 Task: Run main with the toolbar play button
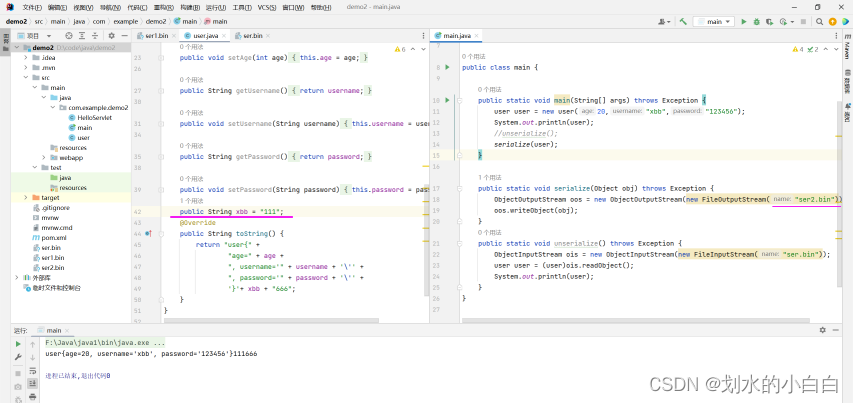(744, 22)
